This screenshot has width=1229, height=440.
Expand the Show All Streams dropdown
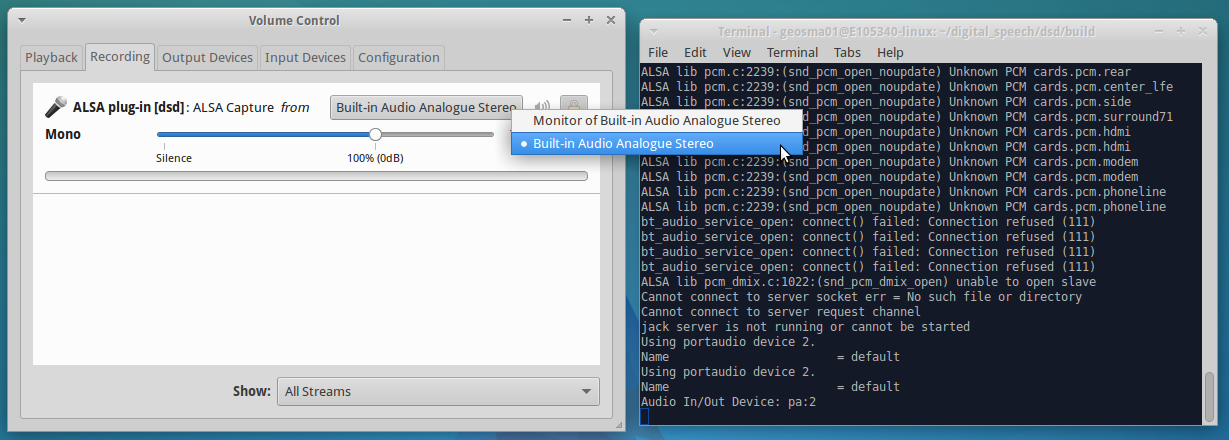point(438,391)
